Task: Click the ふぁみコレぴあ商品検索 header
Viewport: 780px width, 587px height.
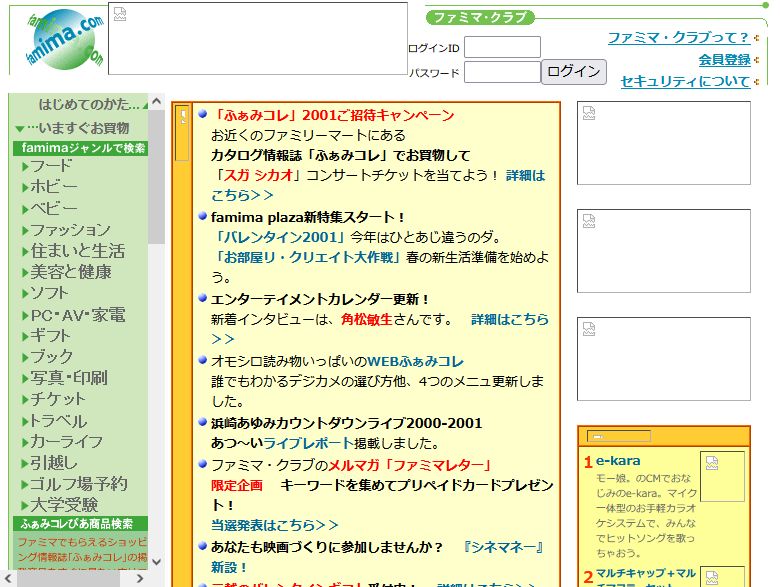Action: point(81,524)
